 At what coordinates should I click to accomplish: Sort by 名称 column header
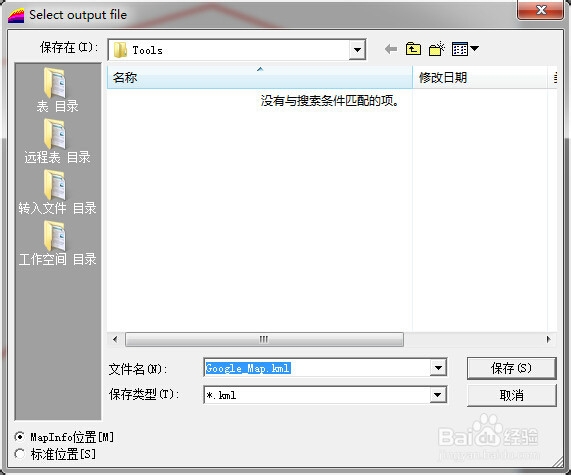(260, 77)
